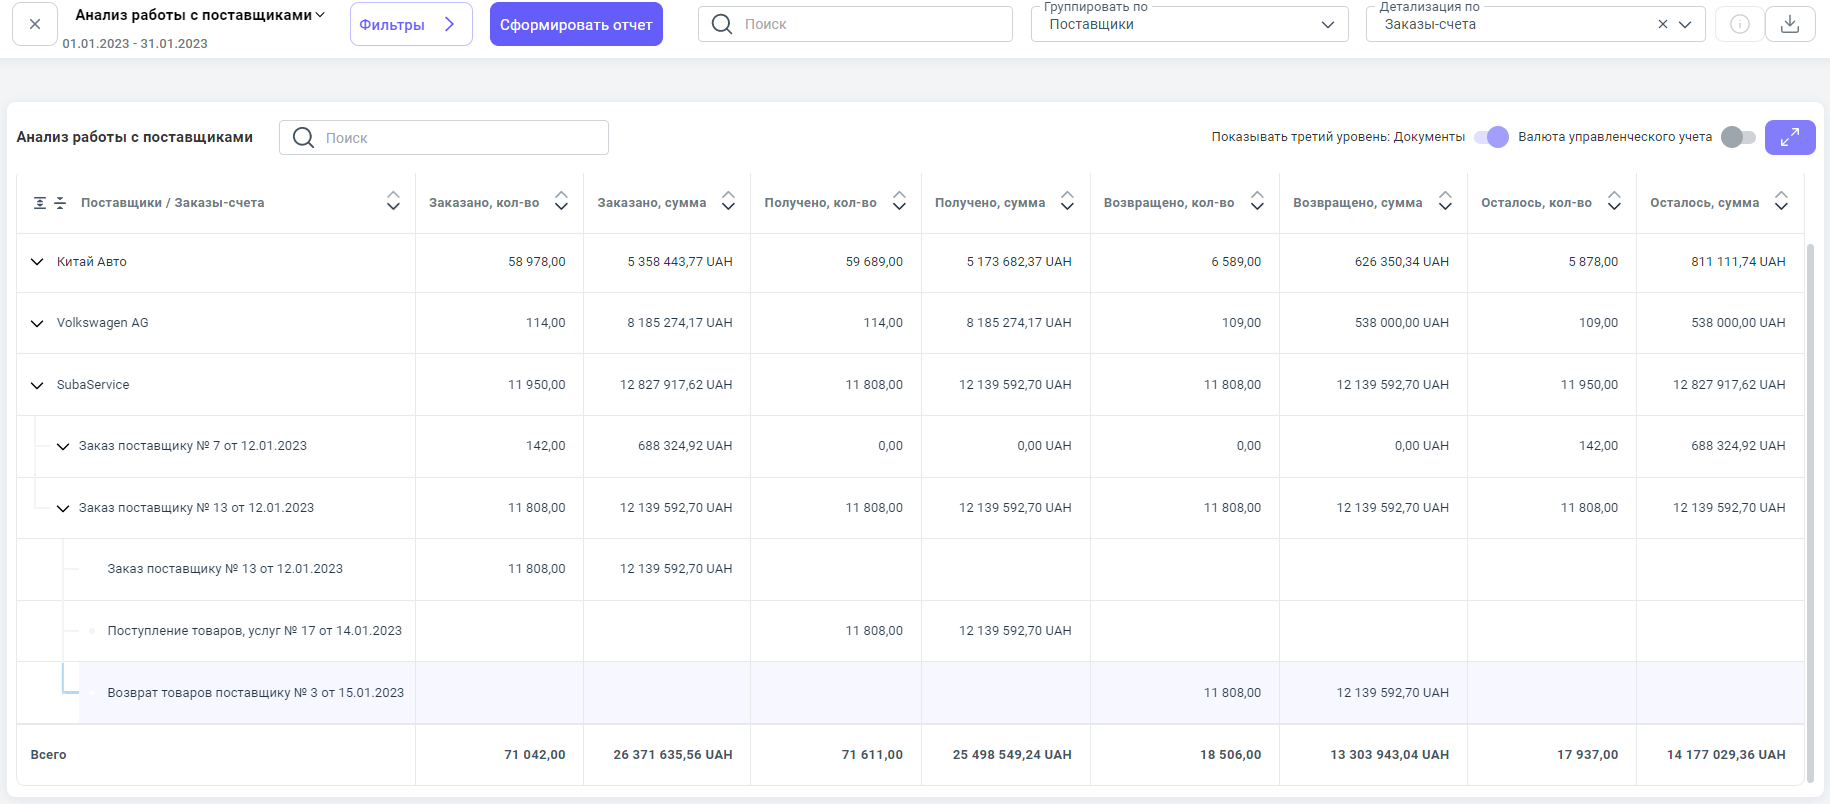Collapse the SubaService supplier row
1830x804 pixels.
(x=37, y=385)
